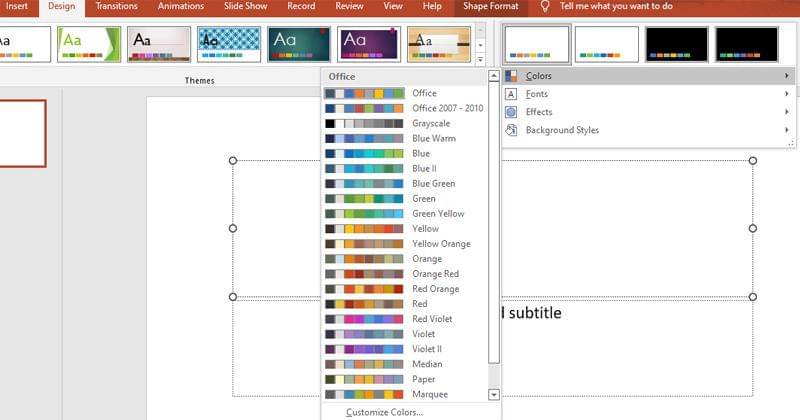Click the Fonts icon in variants menu

point(511,94)
